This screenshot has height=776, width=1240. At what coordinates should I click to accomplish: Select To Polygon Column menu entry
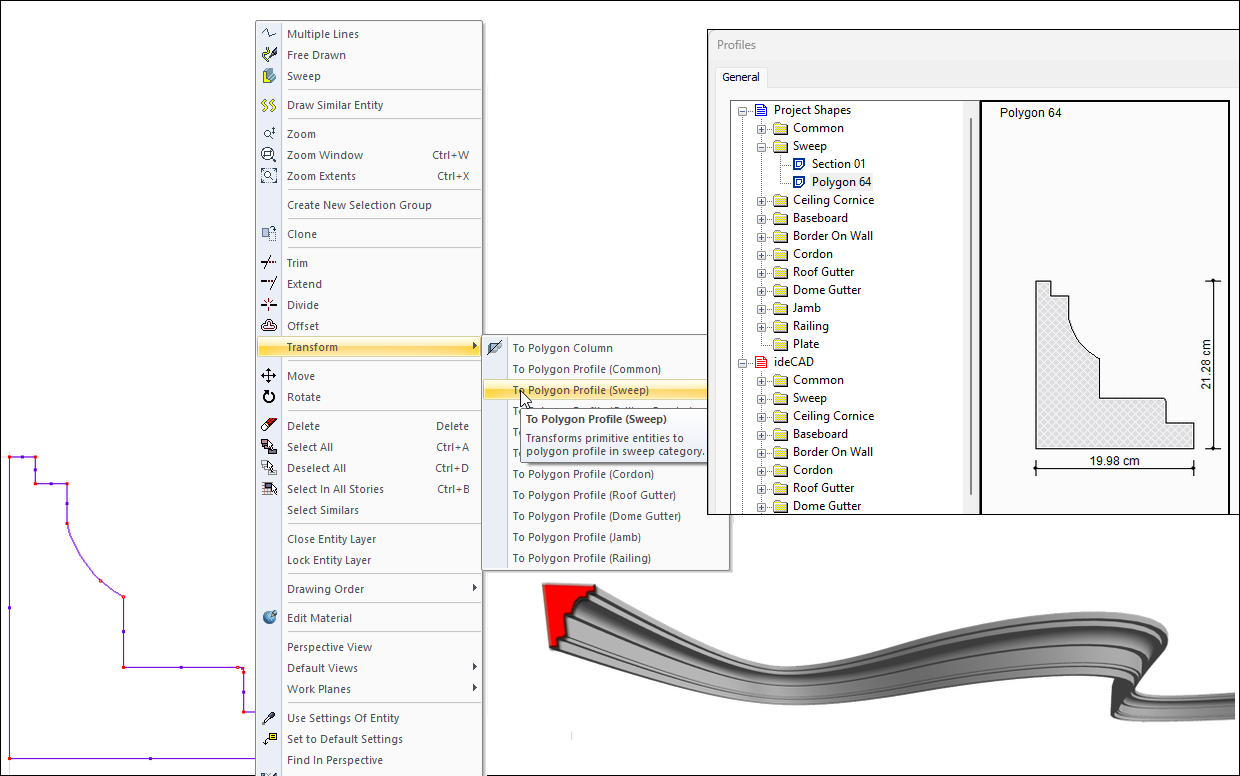coord(562,348)
